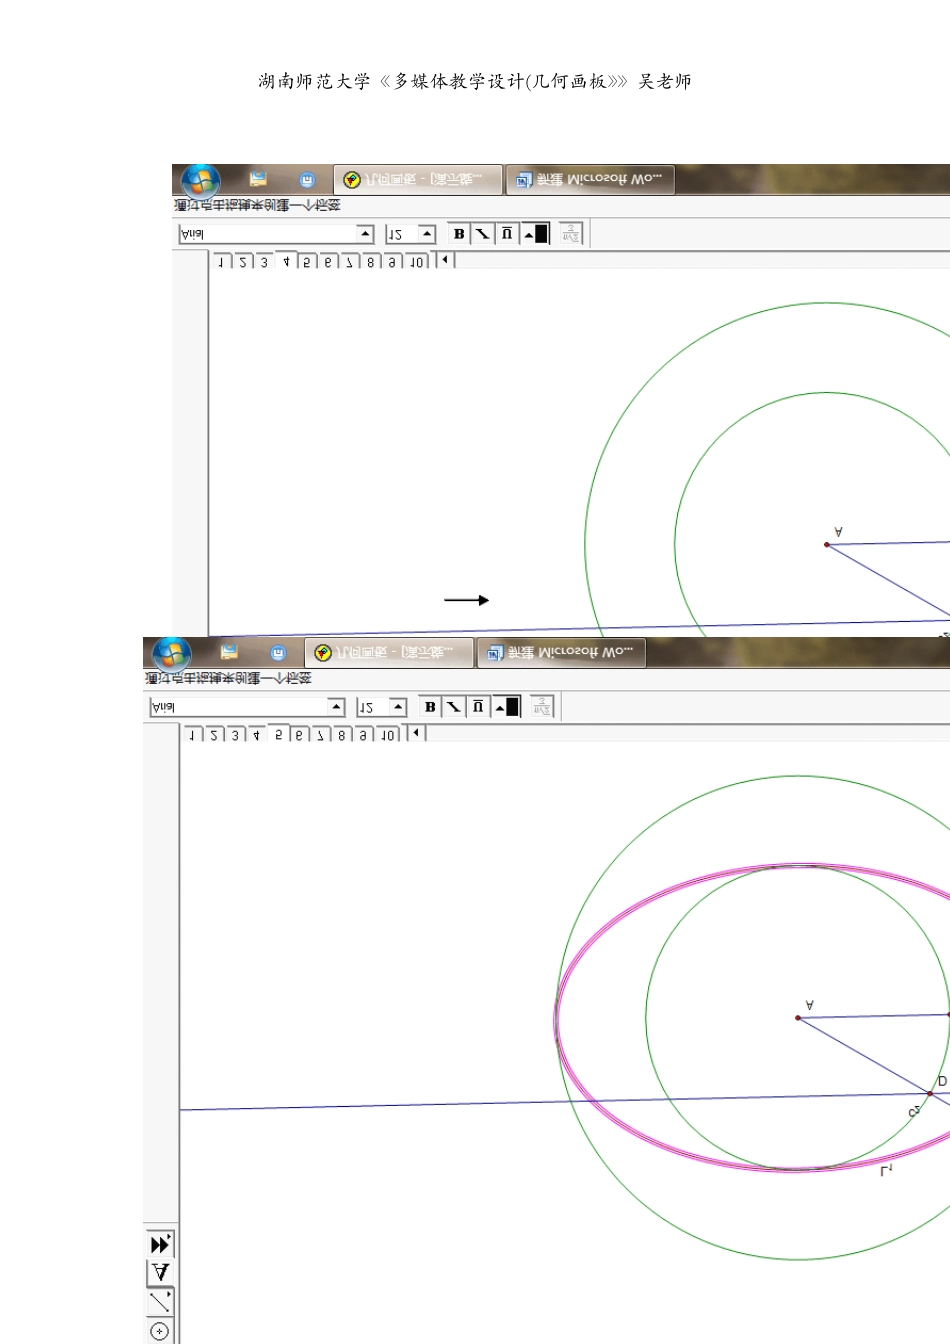The height and width of the screenshot is (1344, 950).
Task: Click the math symbol icon in the pink-ellipse window
Action: (542, 707)
